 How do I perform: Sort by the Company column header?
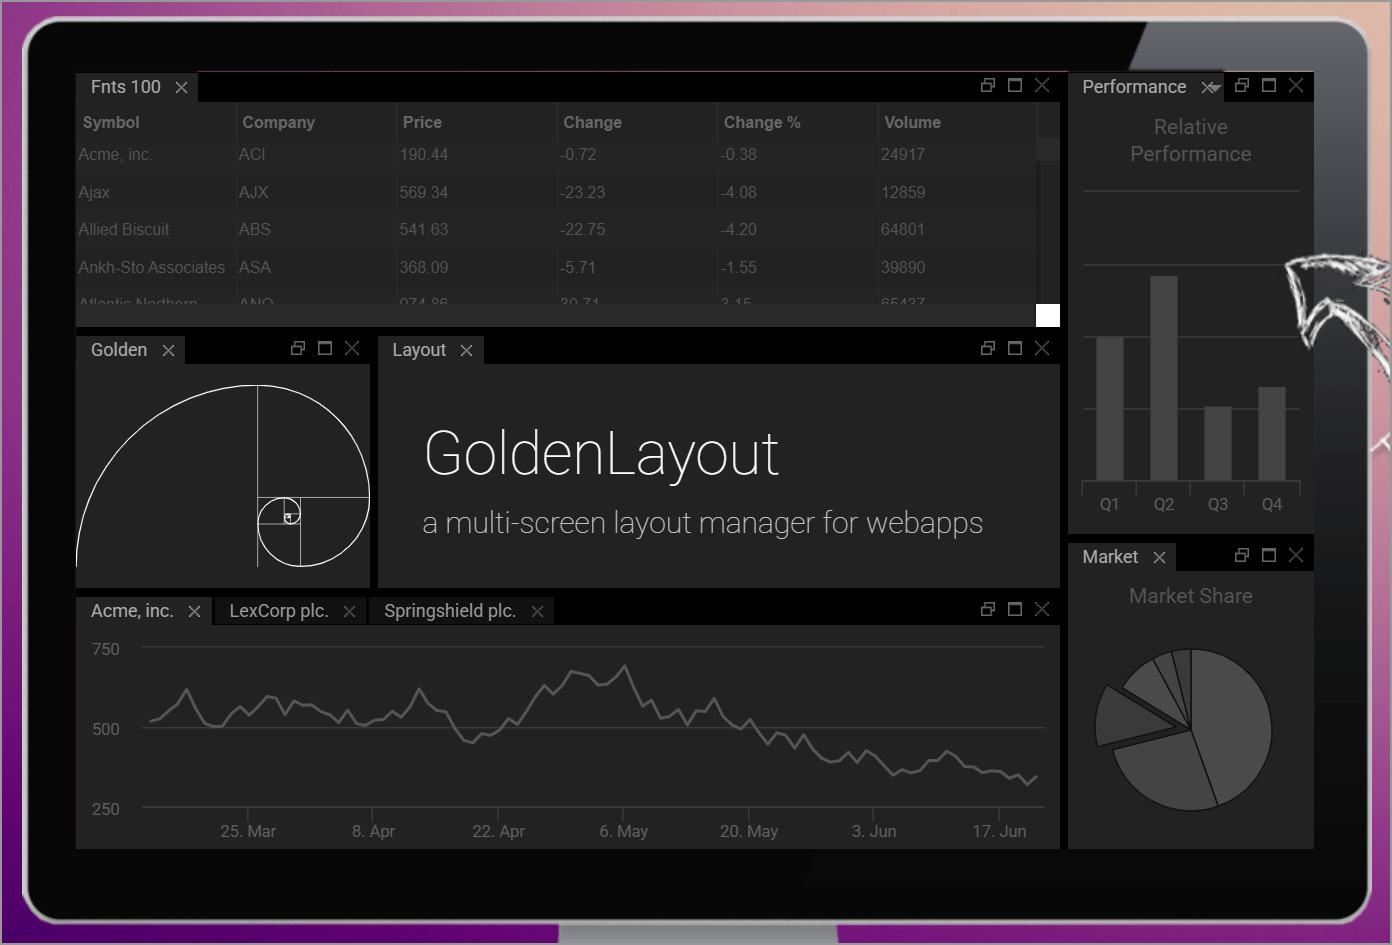[316, 122]
